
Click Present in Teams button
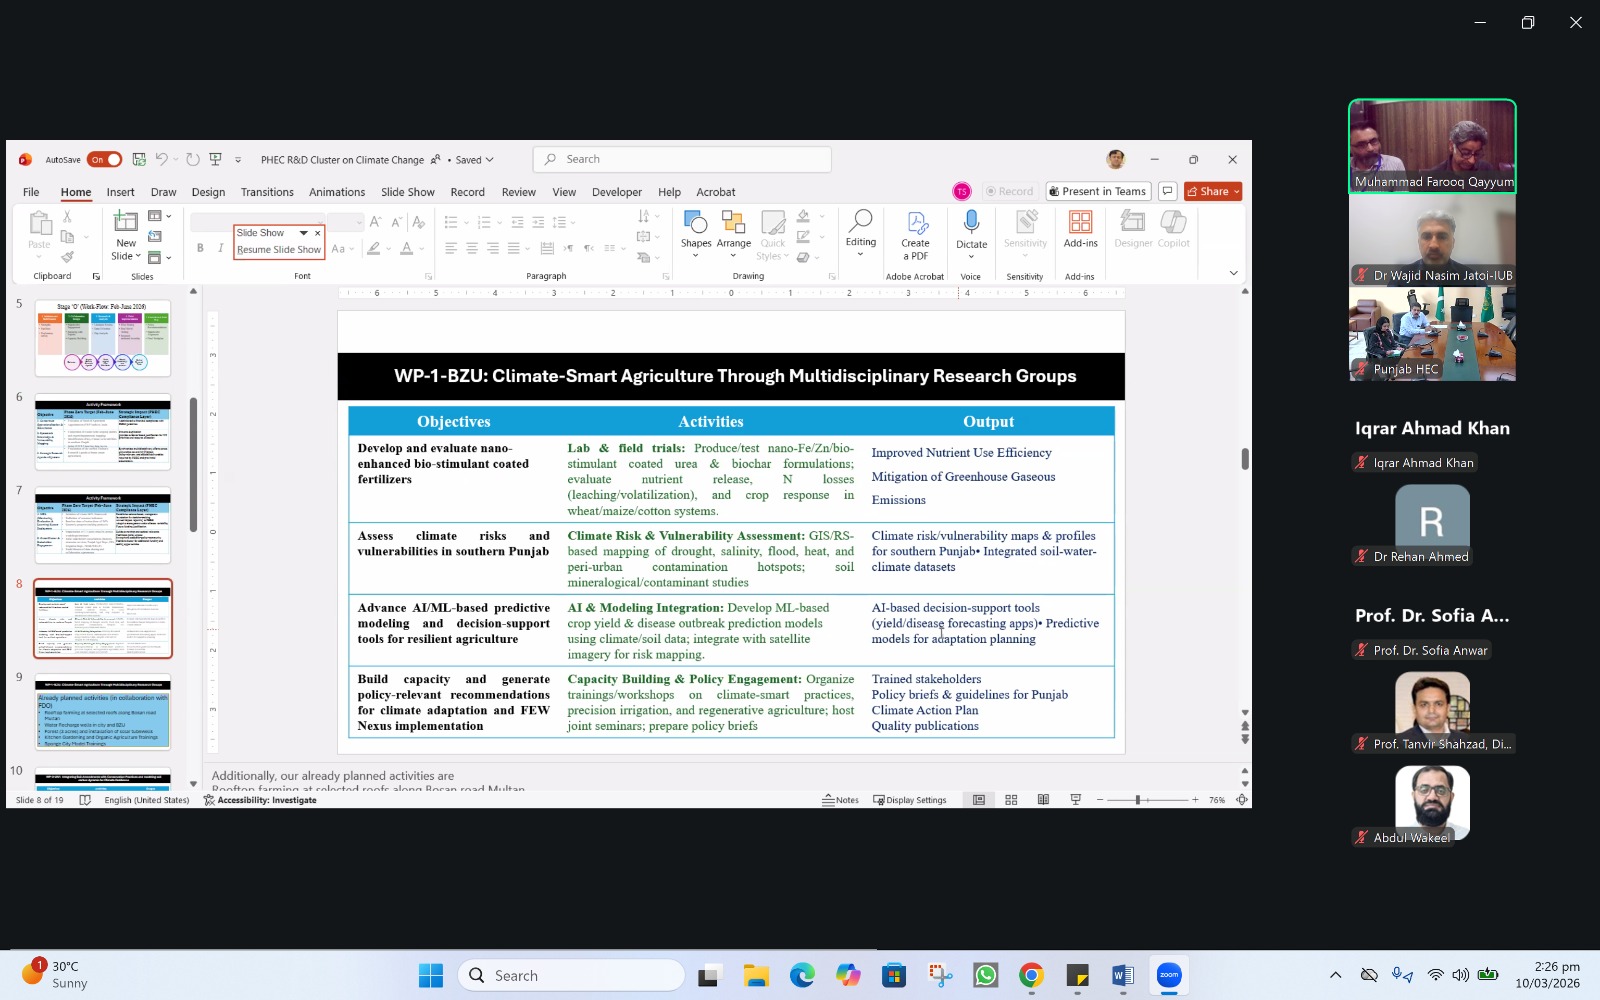coord(1098,192)
